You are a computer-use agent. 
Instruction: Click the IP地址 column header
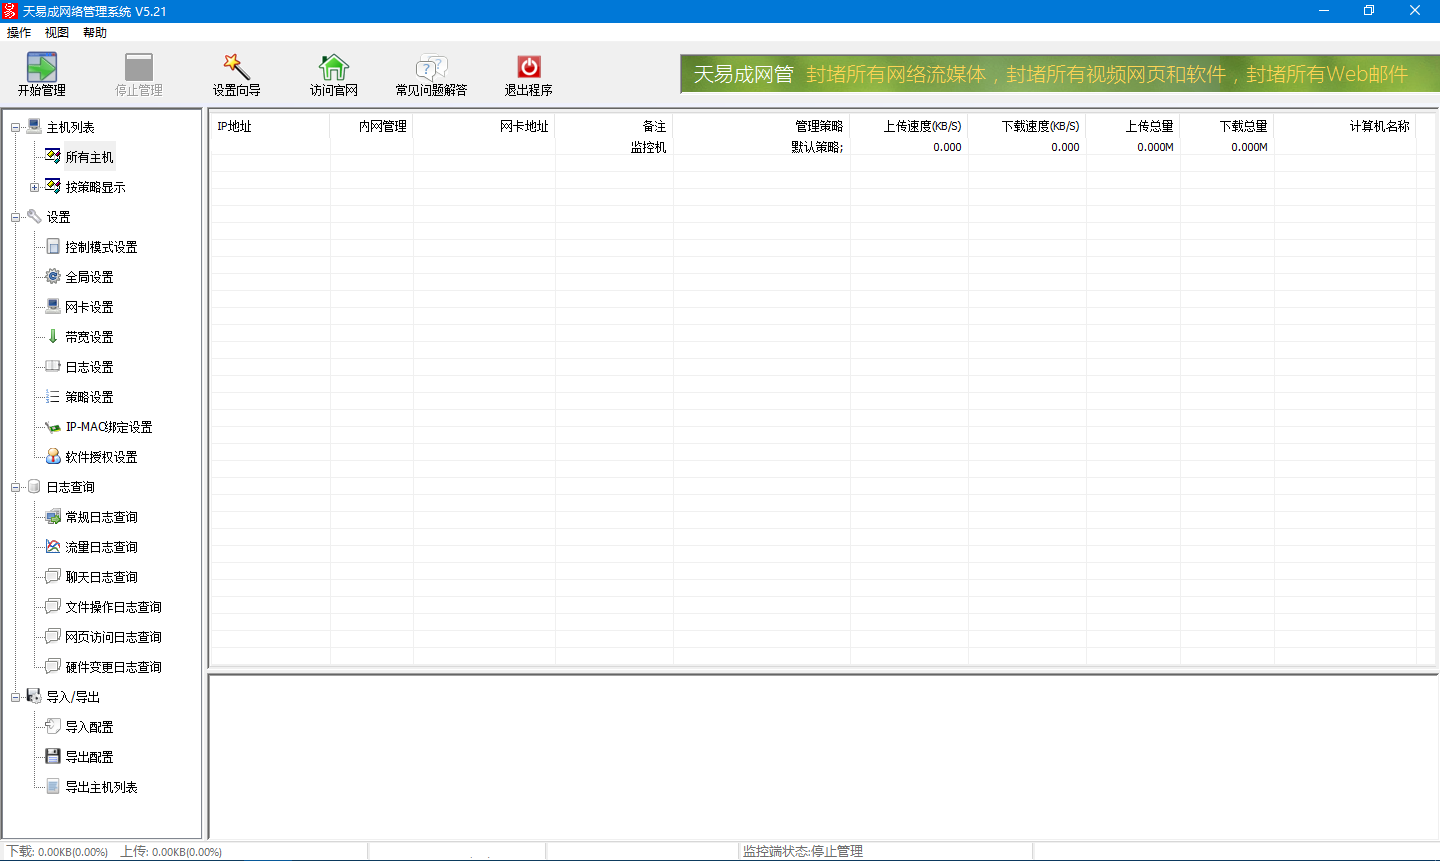(x=270, y=126)
